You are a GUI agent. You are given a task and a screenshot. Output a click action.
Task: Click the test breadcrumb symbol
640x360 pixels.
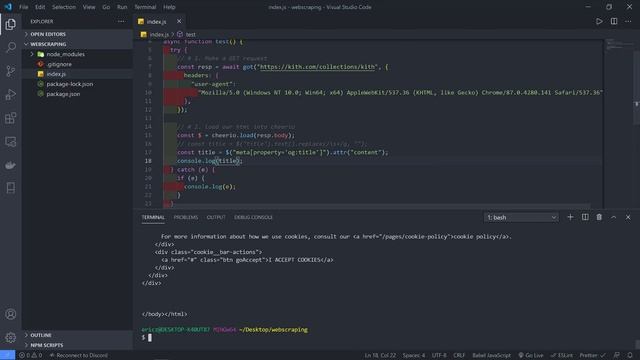(187, 34)
